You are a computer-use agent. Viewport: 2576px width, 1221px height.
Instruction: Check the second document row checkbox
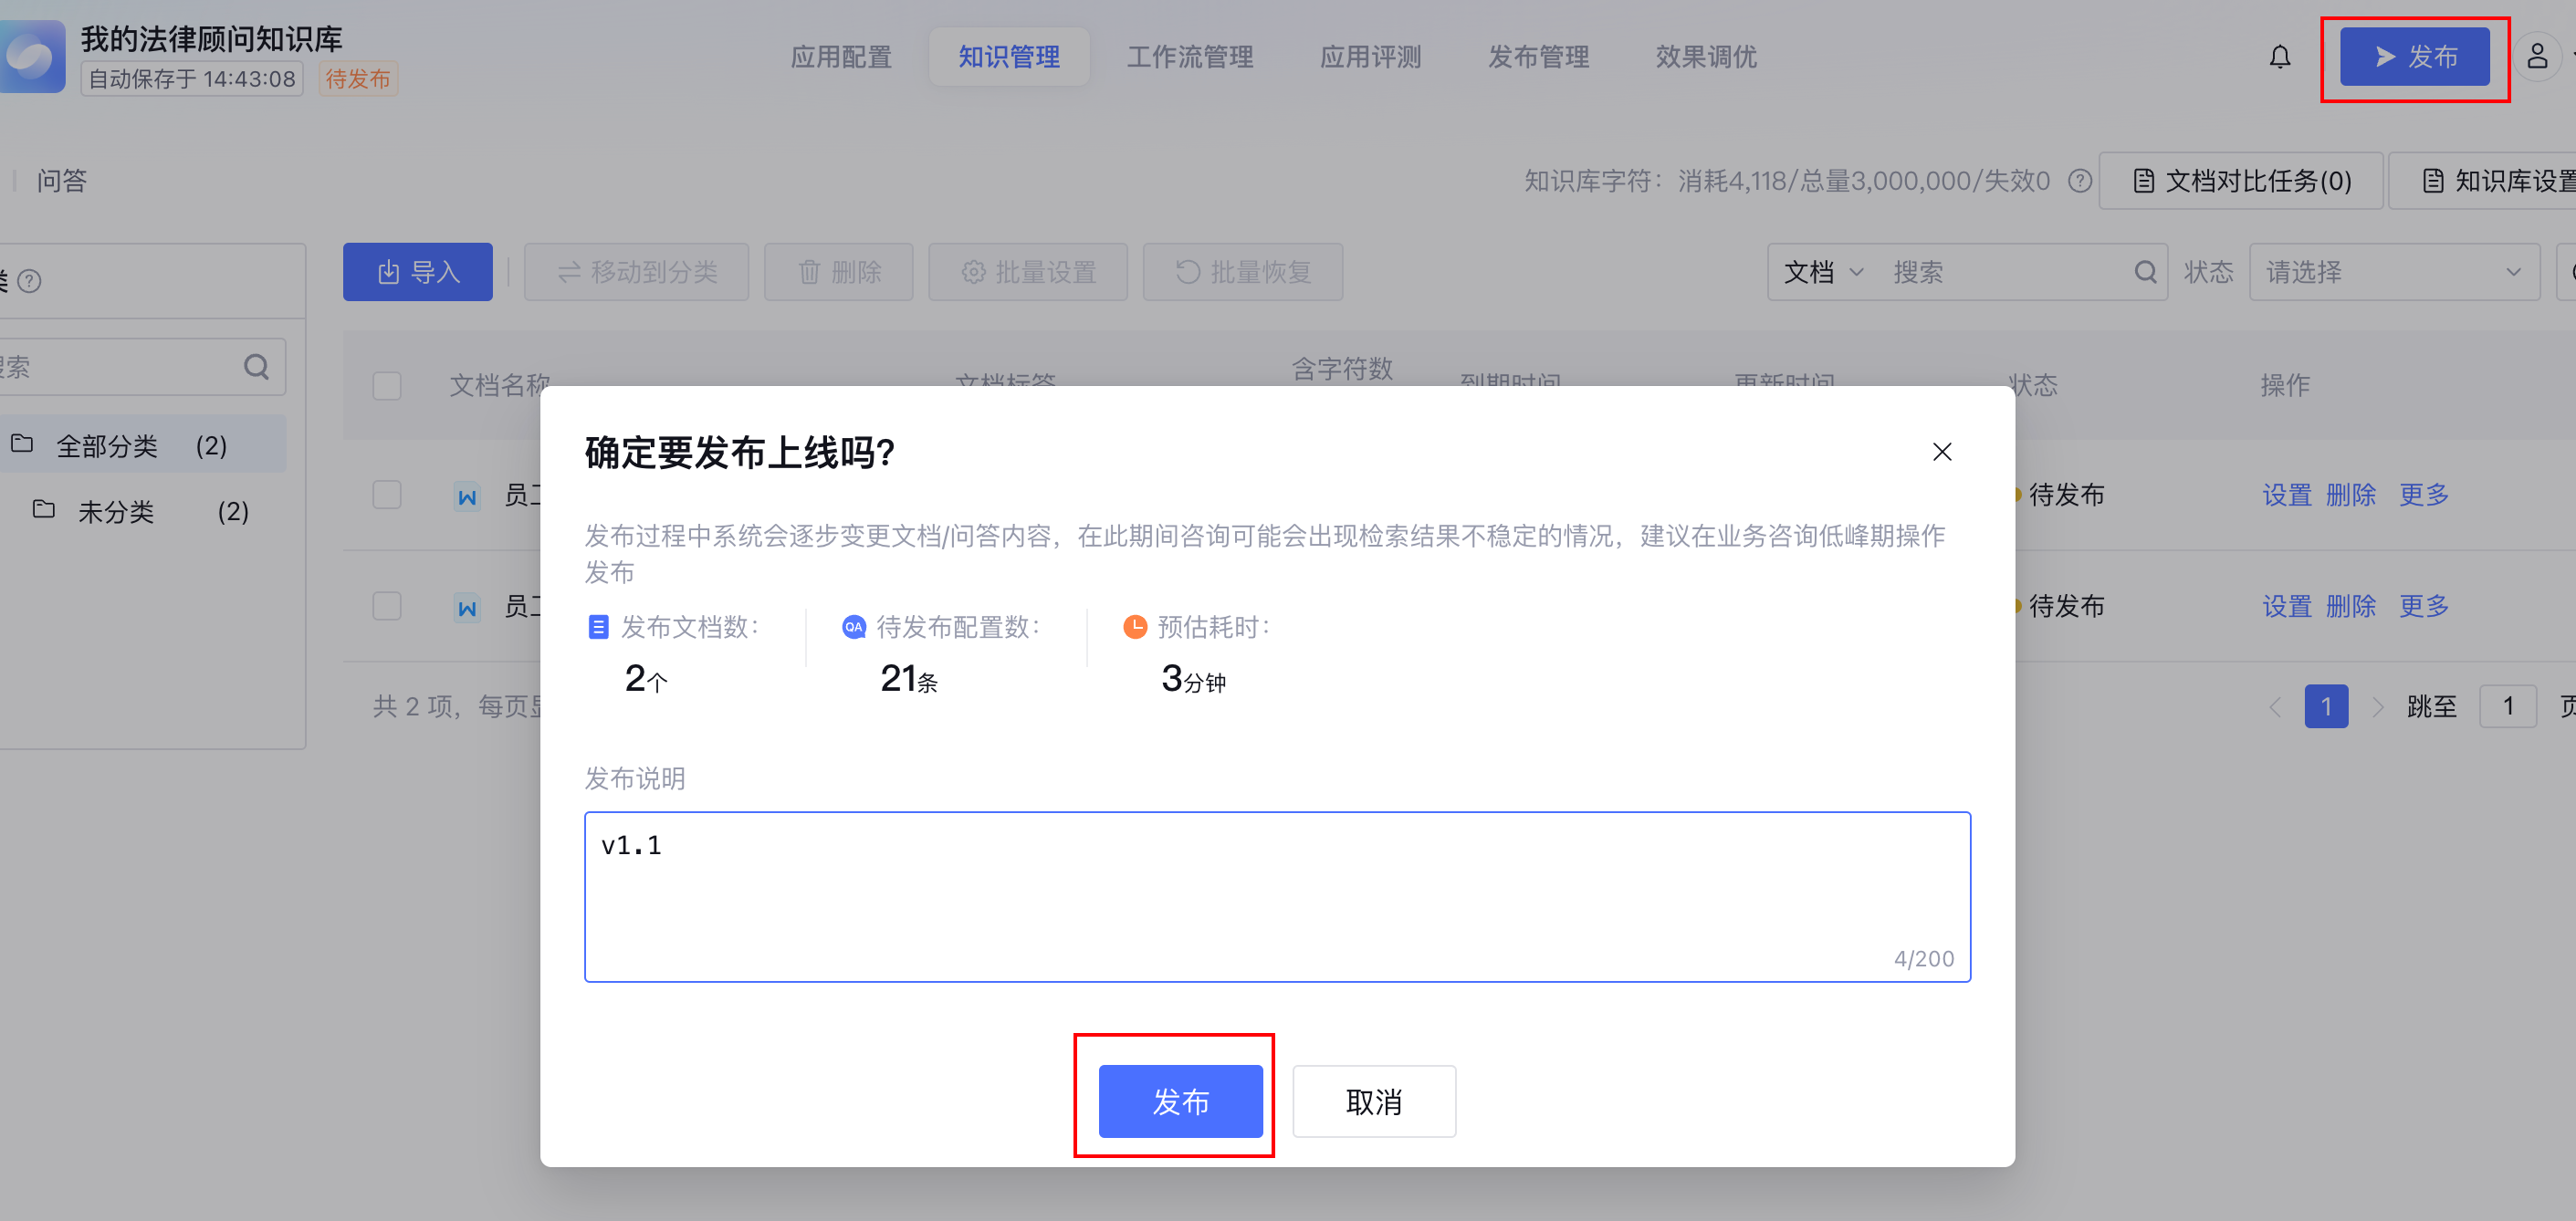point(387,606)
